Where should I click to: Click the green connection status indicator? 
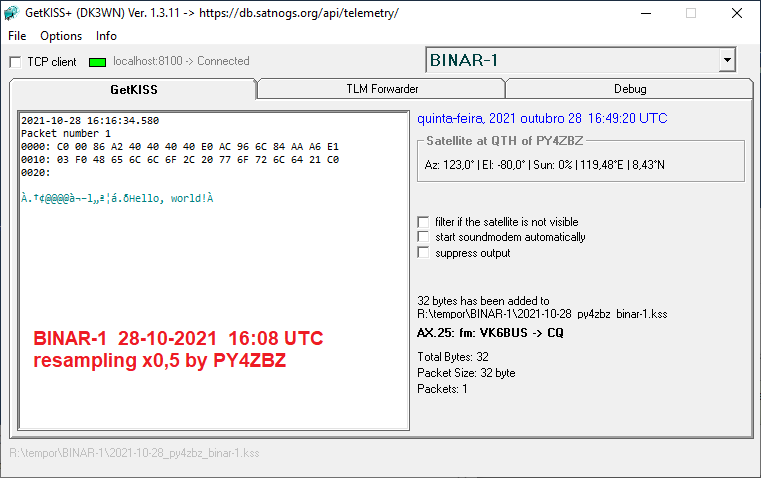pos(98,62)
